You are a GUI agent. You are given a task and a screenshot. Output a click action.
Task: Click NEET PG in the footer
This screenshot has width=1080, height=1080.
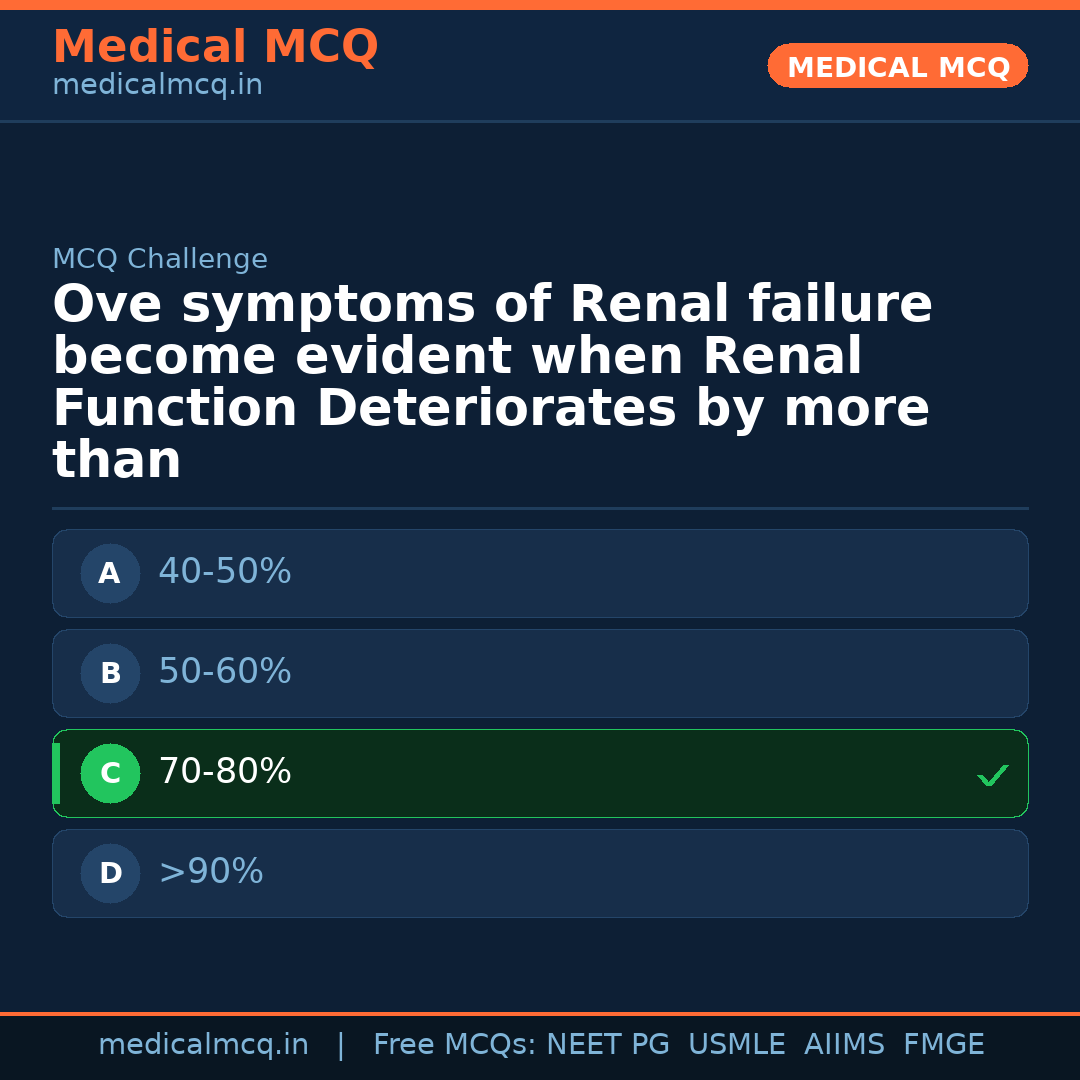tap(608, 1045)
